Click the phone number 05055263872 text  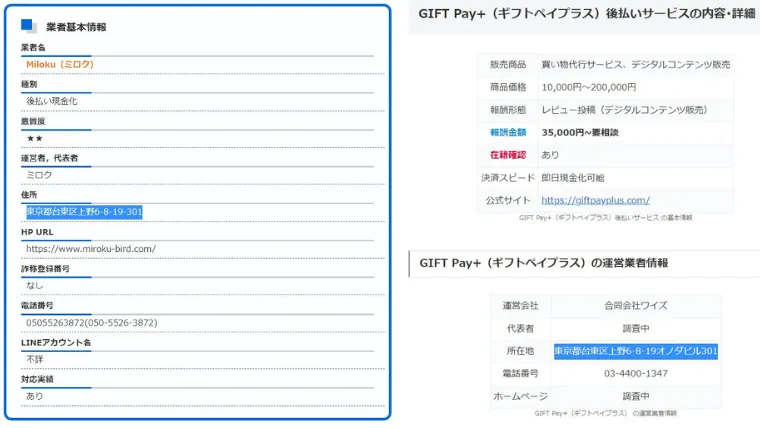click(x=91, y=323)
